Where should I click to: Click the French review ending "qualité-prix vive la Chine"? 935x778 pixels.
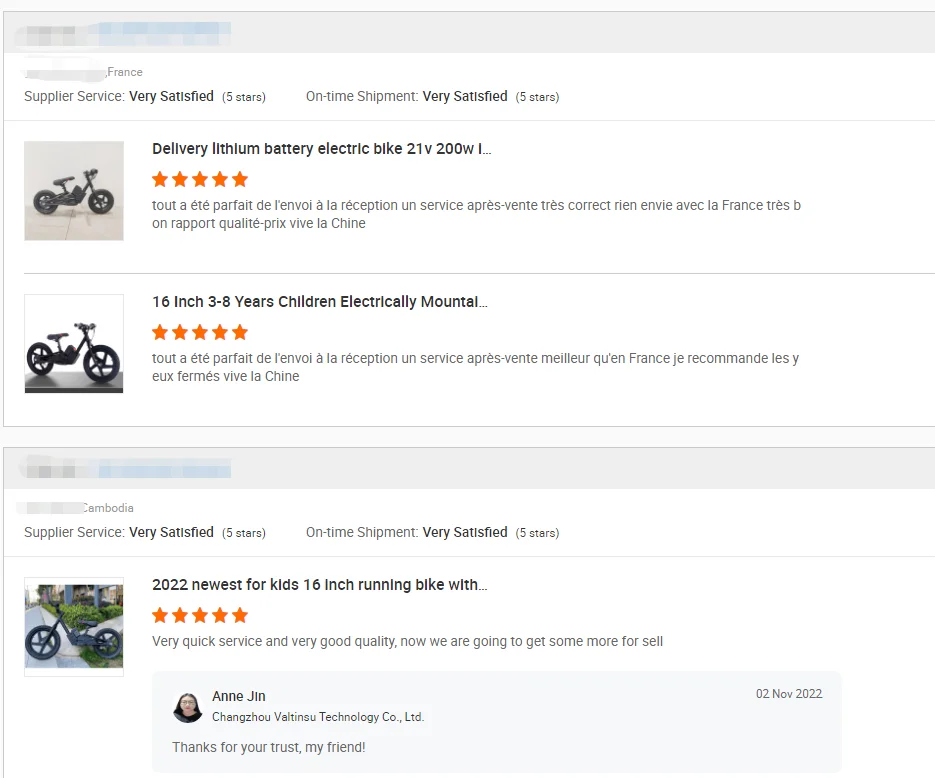(x=476, y=214)
